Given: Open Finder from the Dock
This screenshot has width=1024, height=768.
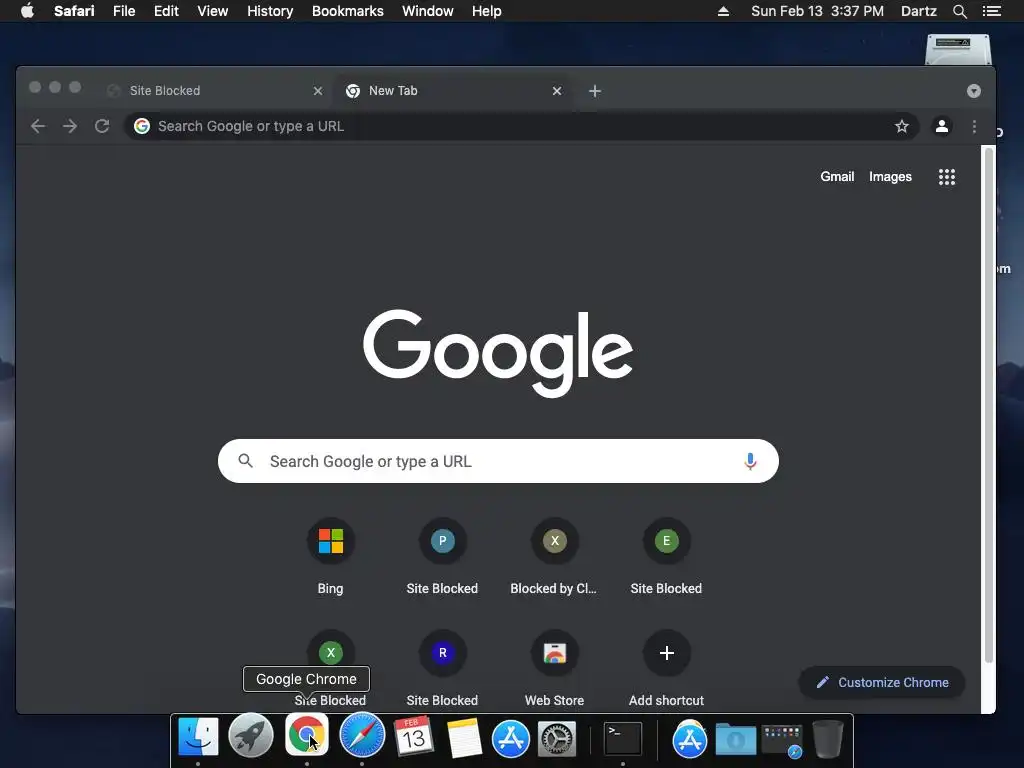Looking at the screenshot, I should pyautogui.click(x=198, y=737).
